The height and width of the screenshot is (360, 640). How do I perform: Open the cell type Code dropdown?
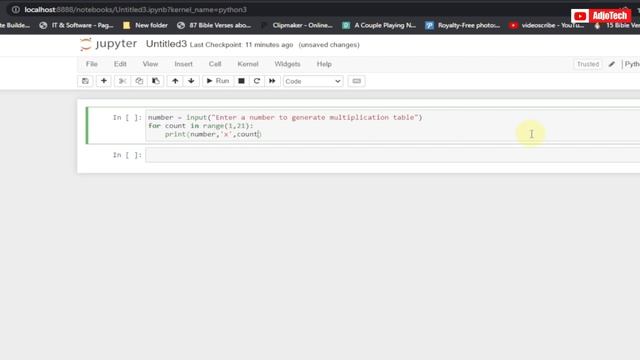(x=313, y=81)
